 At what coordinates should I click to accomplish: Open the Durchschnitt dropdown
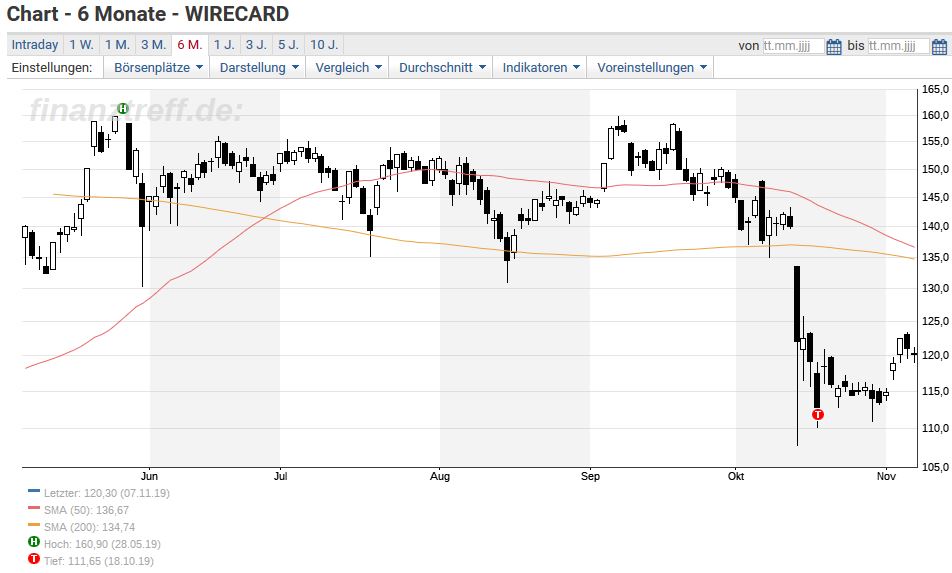coord(442,67)
